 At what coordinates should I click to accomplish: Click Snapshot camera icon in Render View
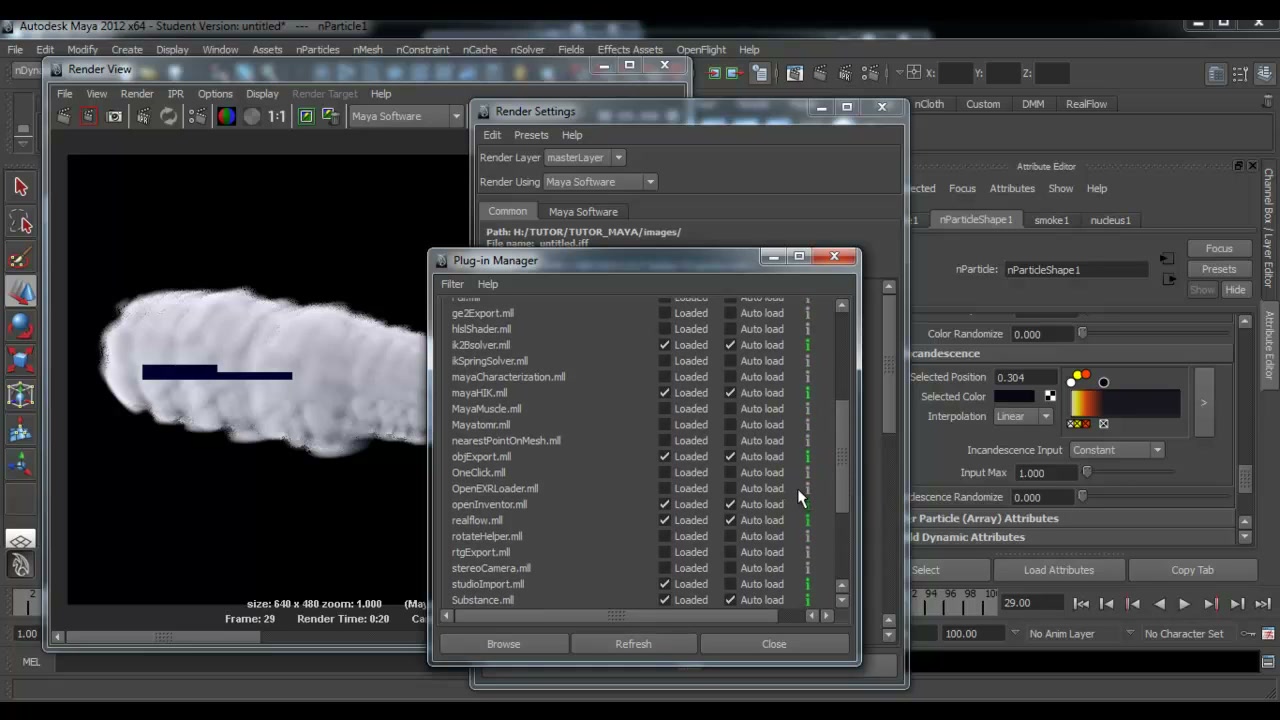point(114,116)
